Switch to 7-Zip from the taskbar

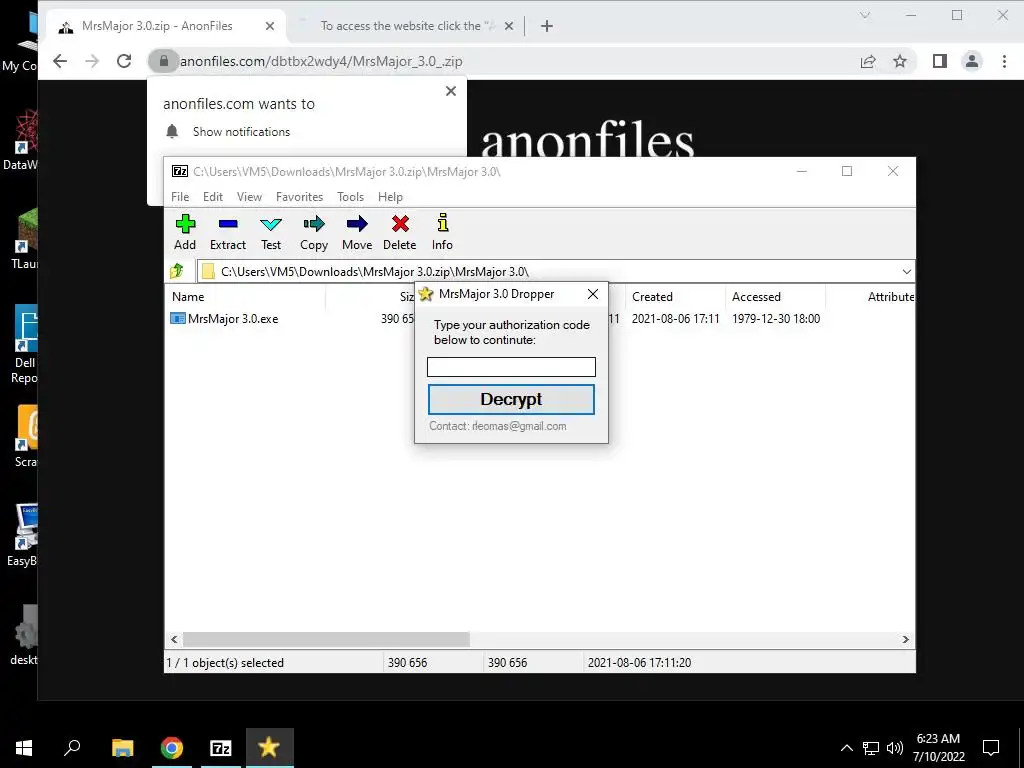221,748
